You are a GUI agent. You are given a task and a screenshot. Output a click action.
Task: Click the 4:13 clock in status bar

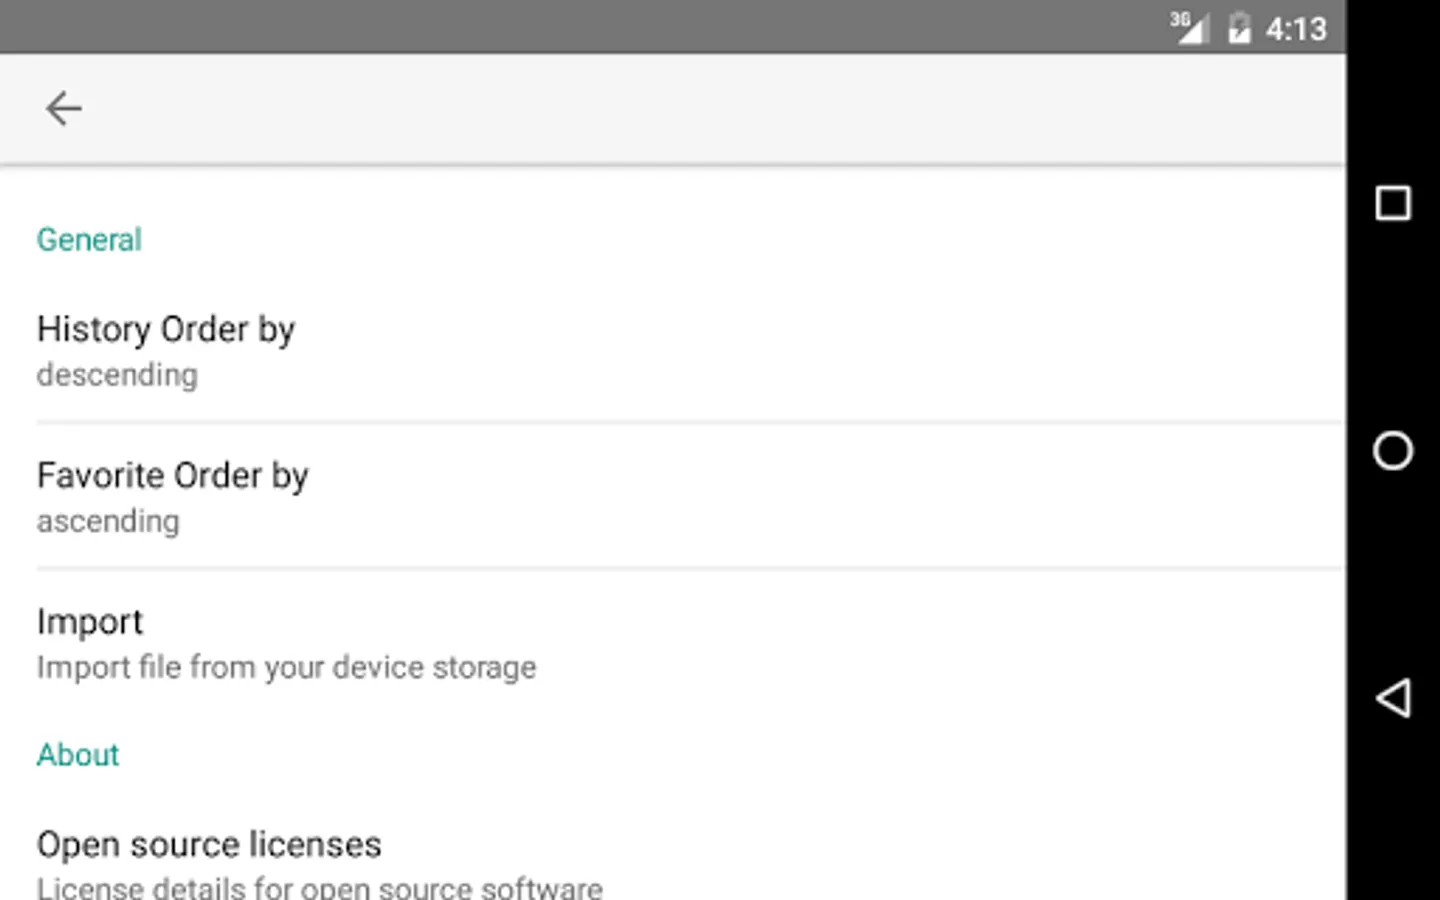[1296, 29]
